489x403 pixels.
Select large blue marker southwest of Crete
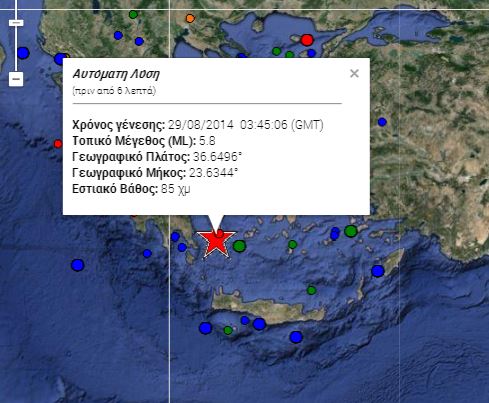[205, 328]
